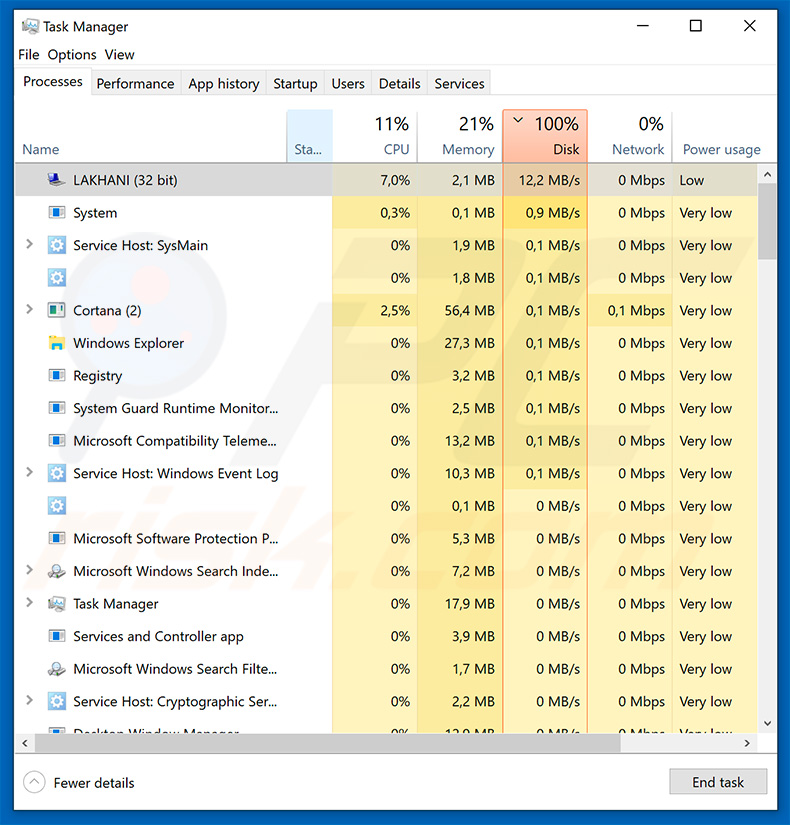The height and width of the screenshot is (825, 790).
Task: Click the Microsoft Windows Search Filter icon
Action: 56,669
